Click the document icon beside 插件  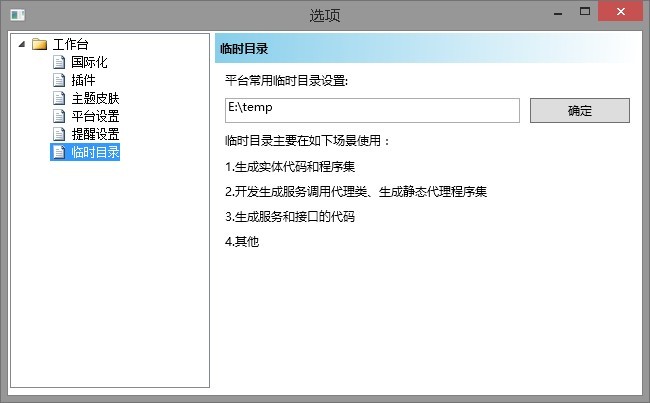point(59,80)
